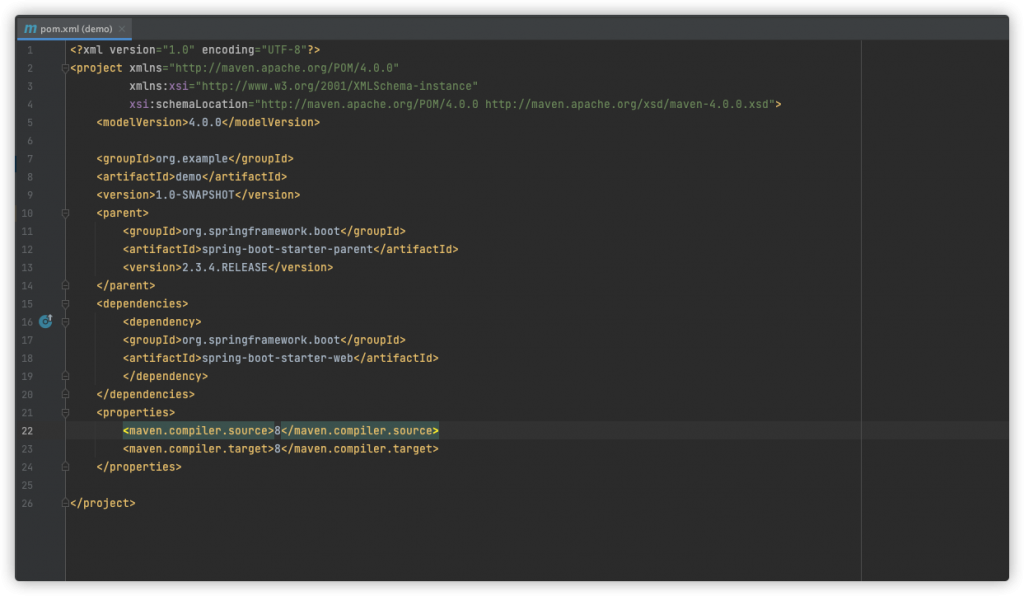The width and height of the screenshot is (1024, 596).
Task: Select the pom.xml (demo) editor tab
Action: [x=74, y=28]
